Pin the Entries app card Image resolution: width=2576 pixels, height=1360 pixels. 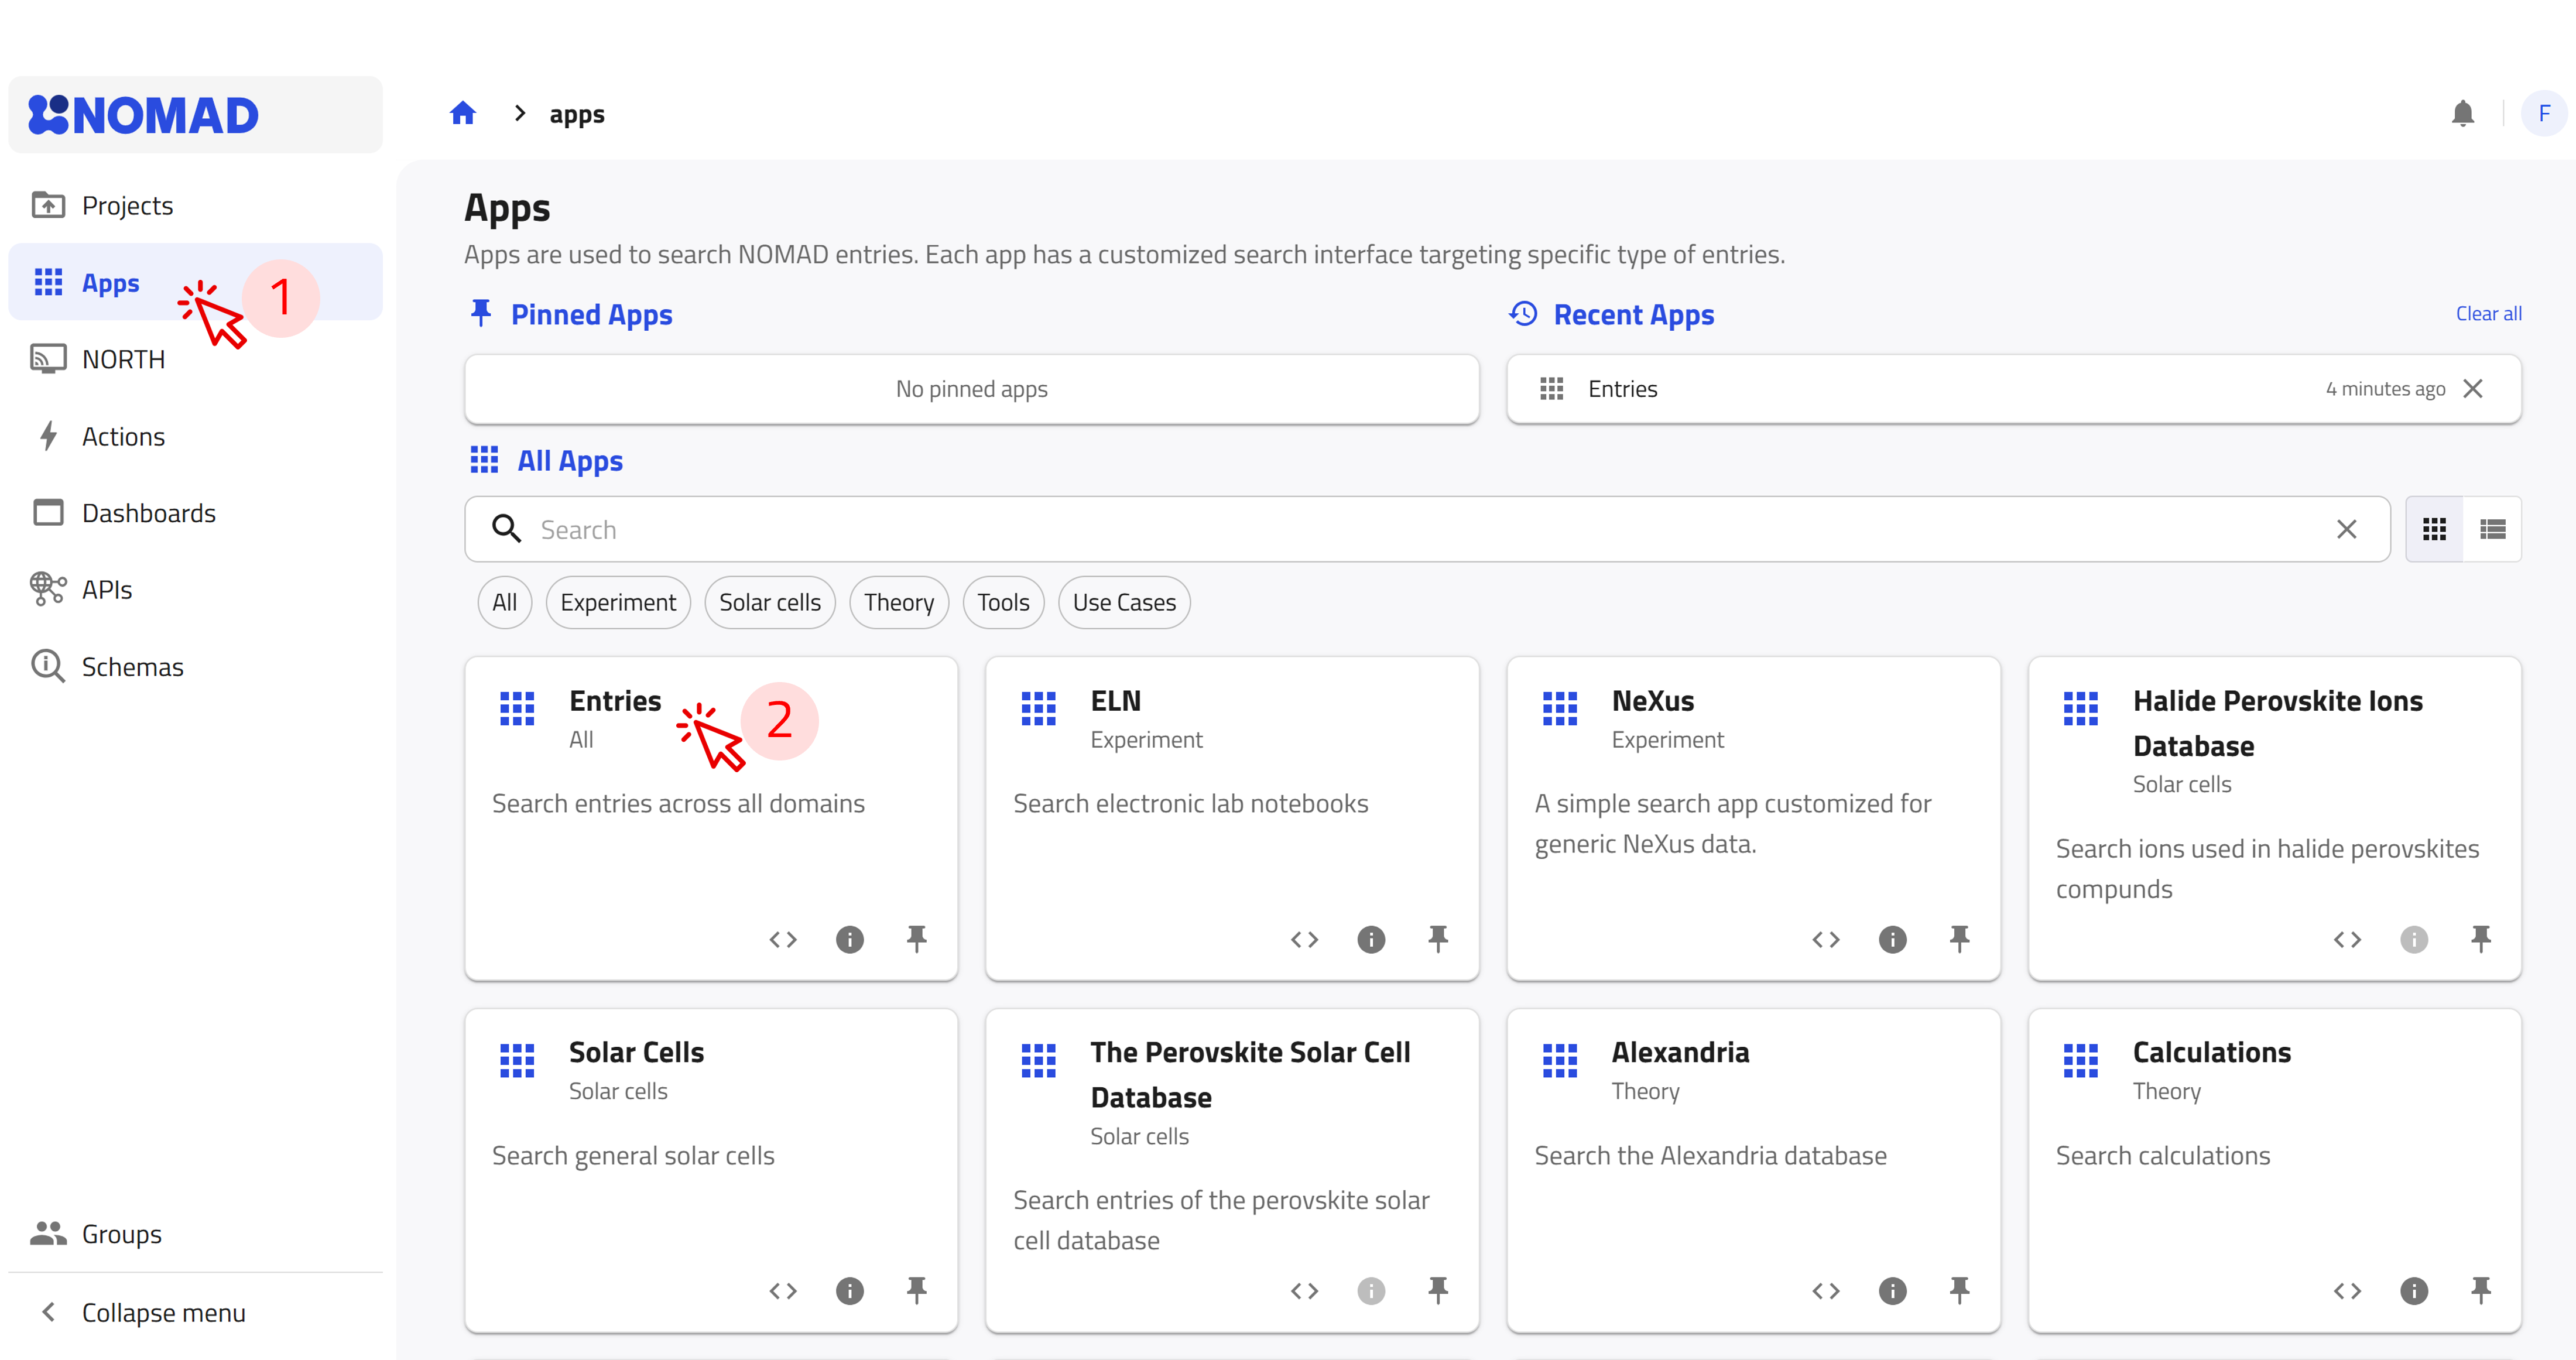(x=917, y=939)
